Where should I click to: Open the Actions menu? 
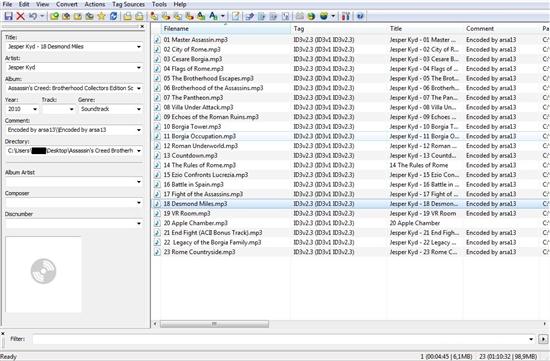click(95, 4)
